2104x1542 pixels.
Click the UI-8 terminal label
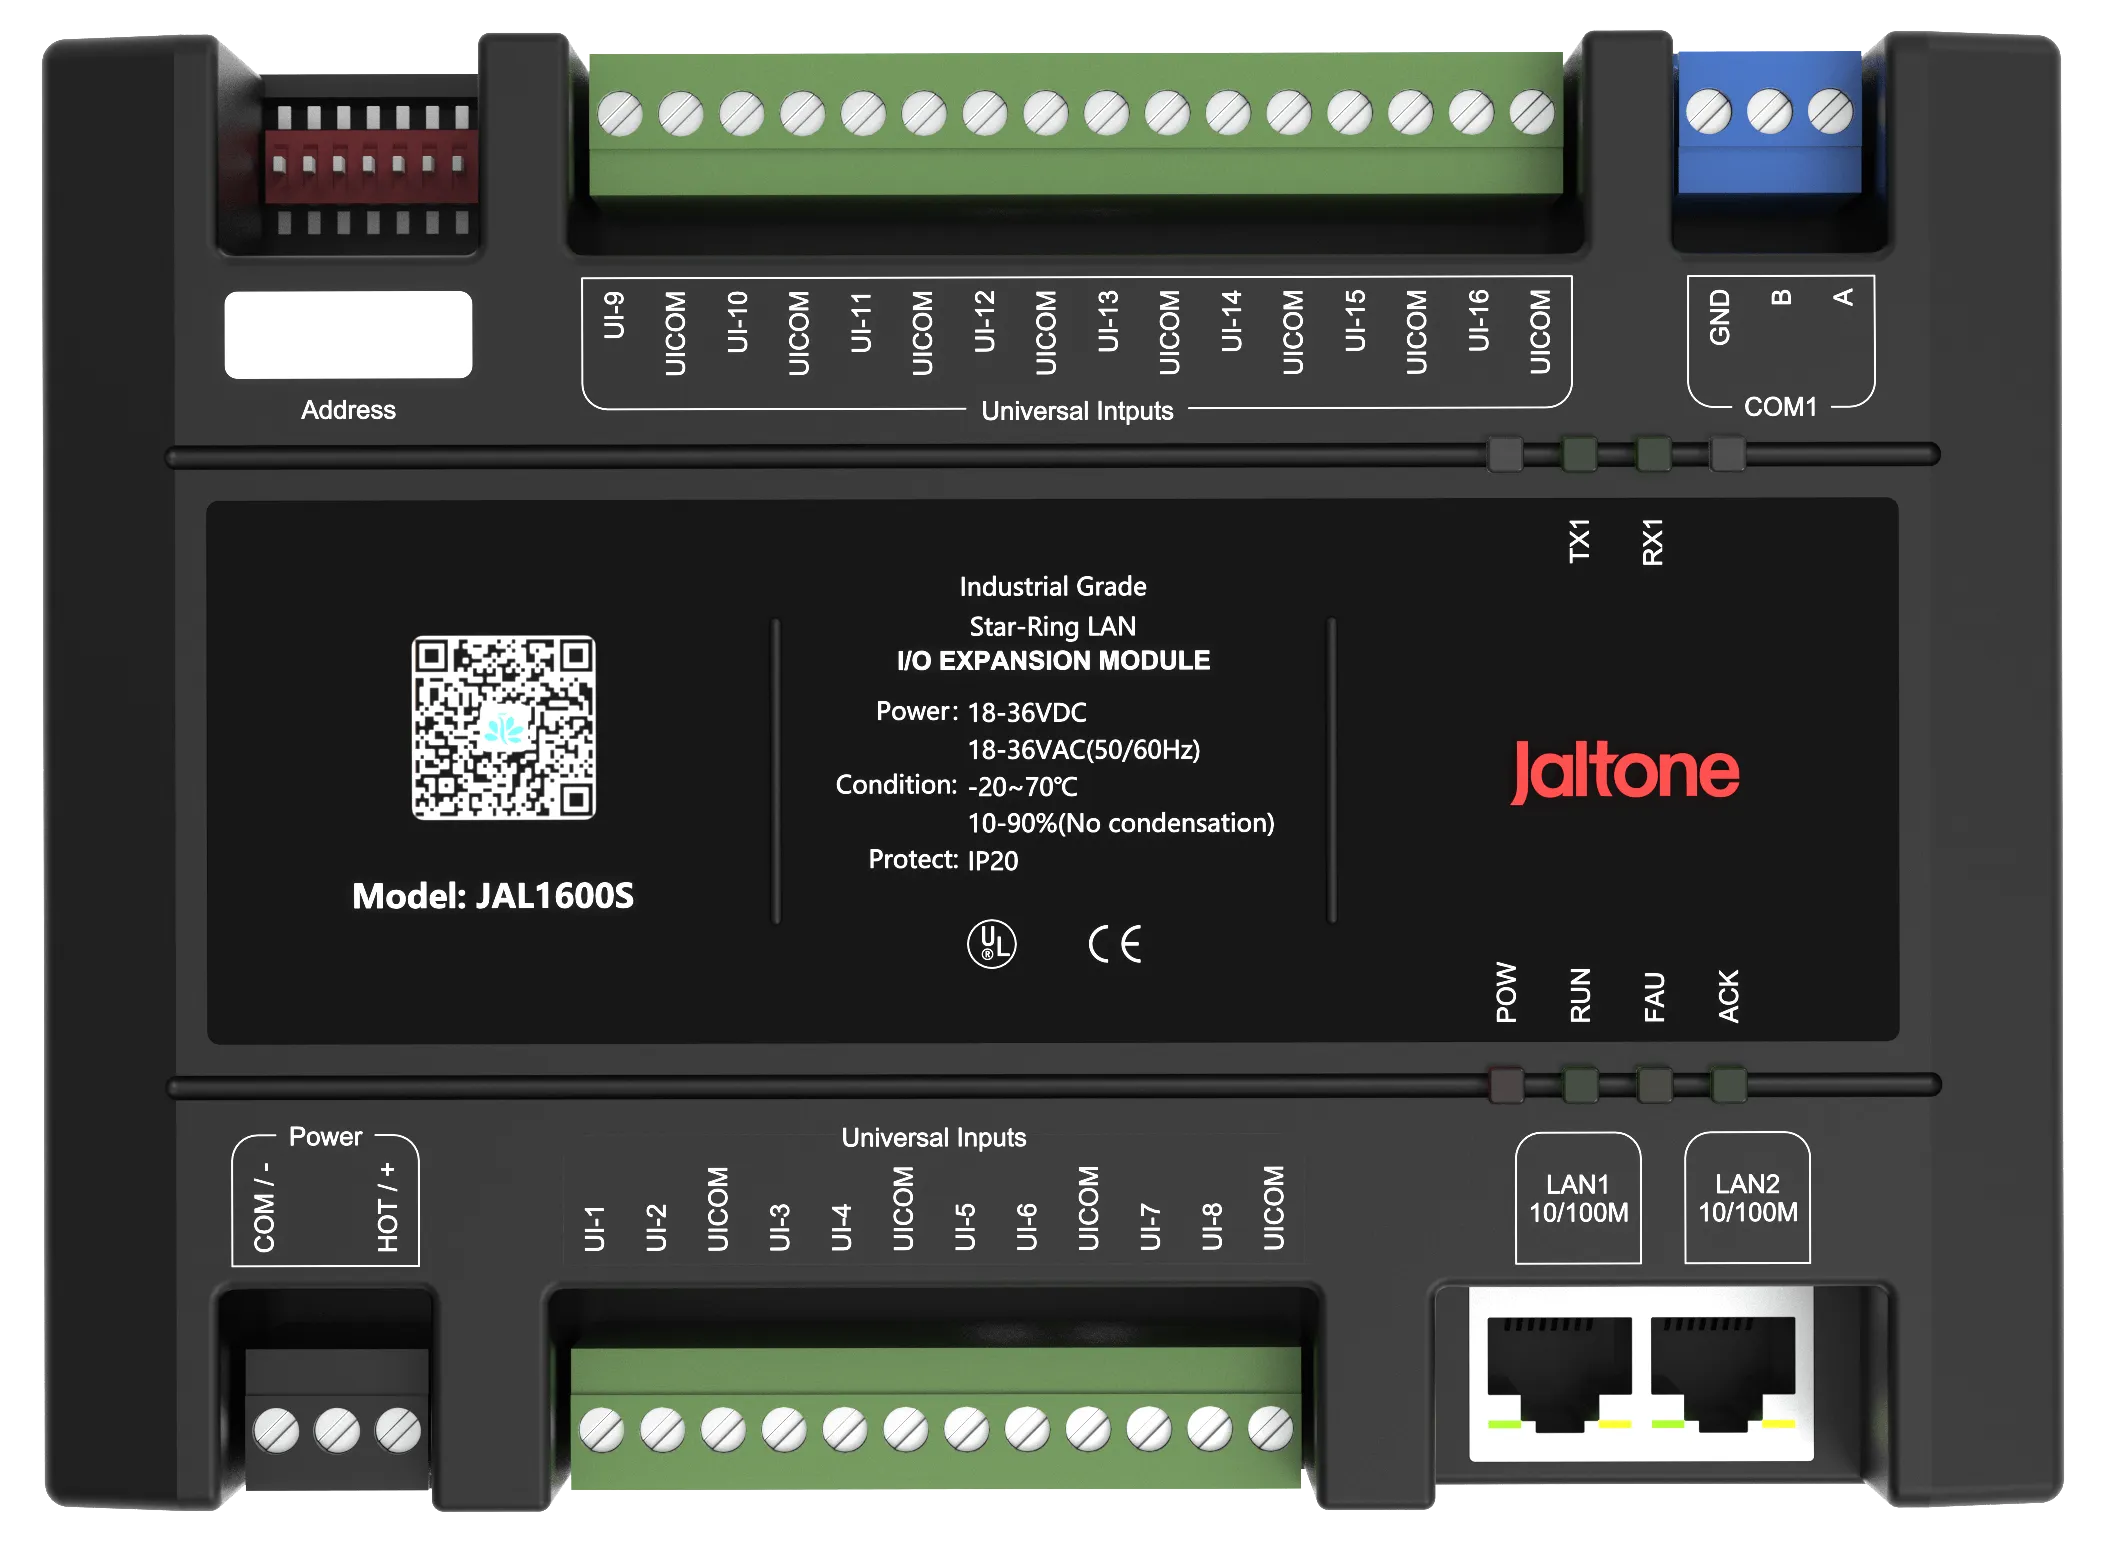1212,1228
